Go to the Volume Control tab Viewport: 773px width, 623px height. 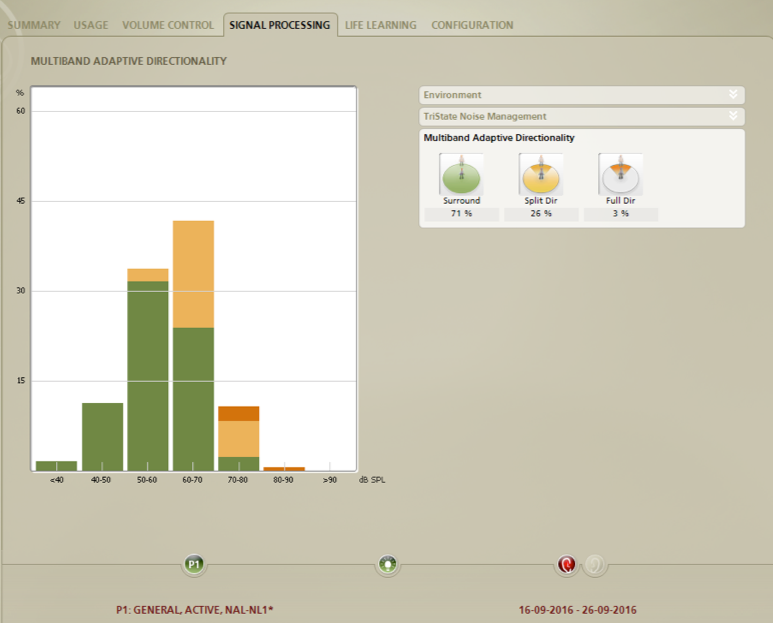(168, 25)
